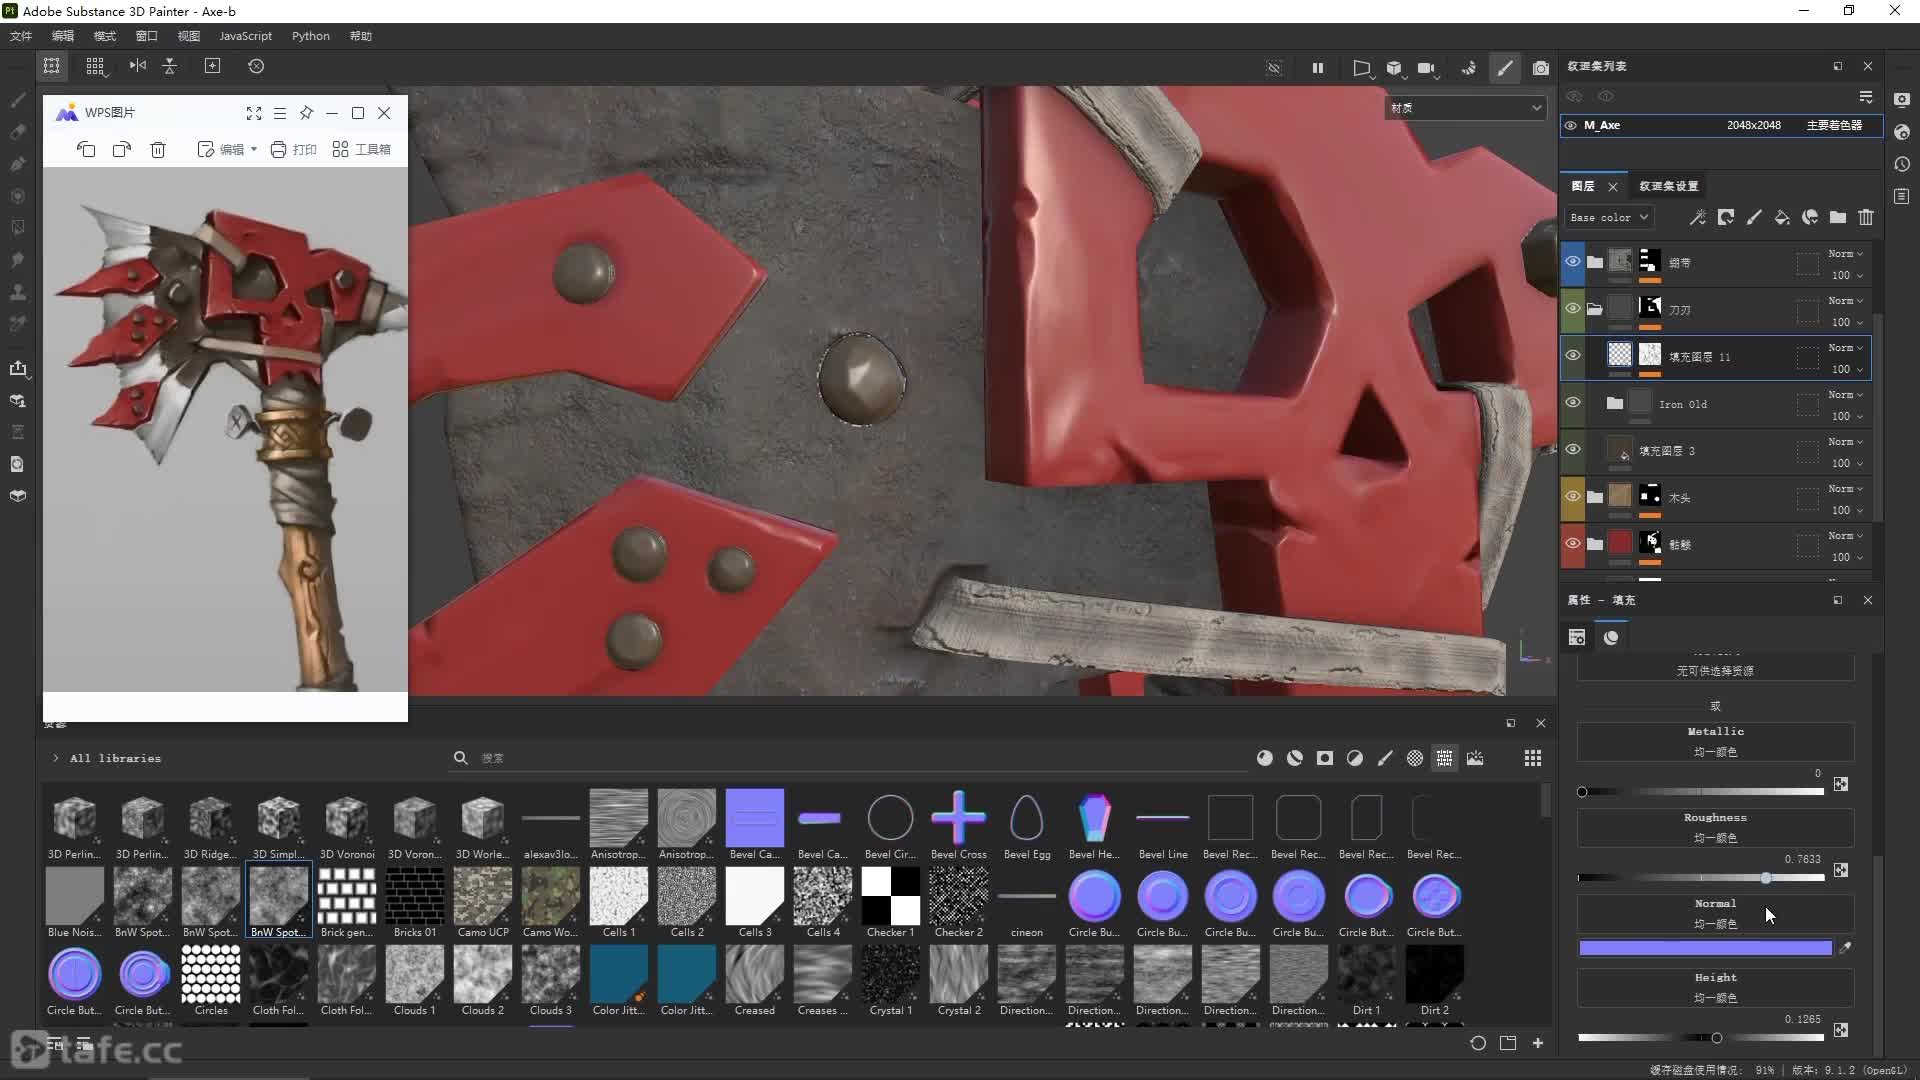Filter assets by grid texture type

click(x=1445, y=758)
